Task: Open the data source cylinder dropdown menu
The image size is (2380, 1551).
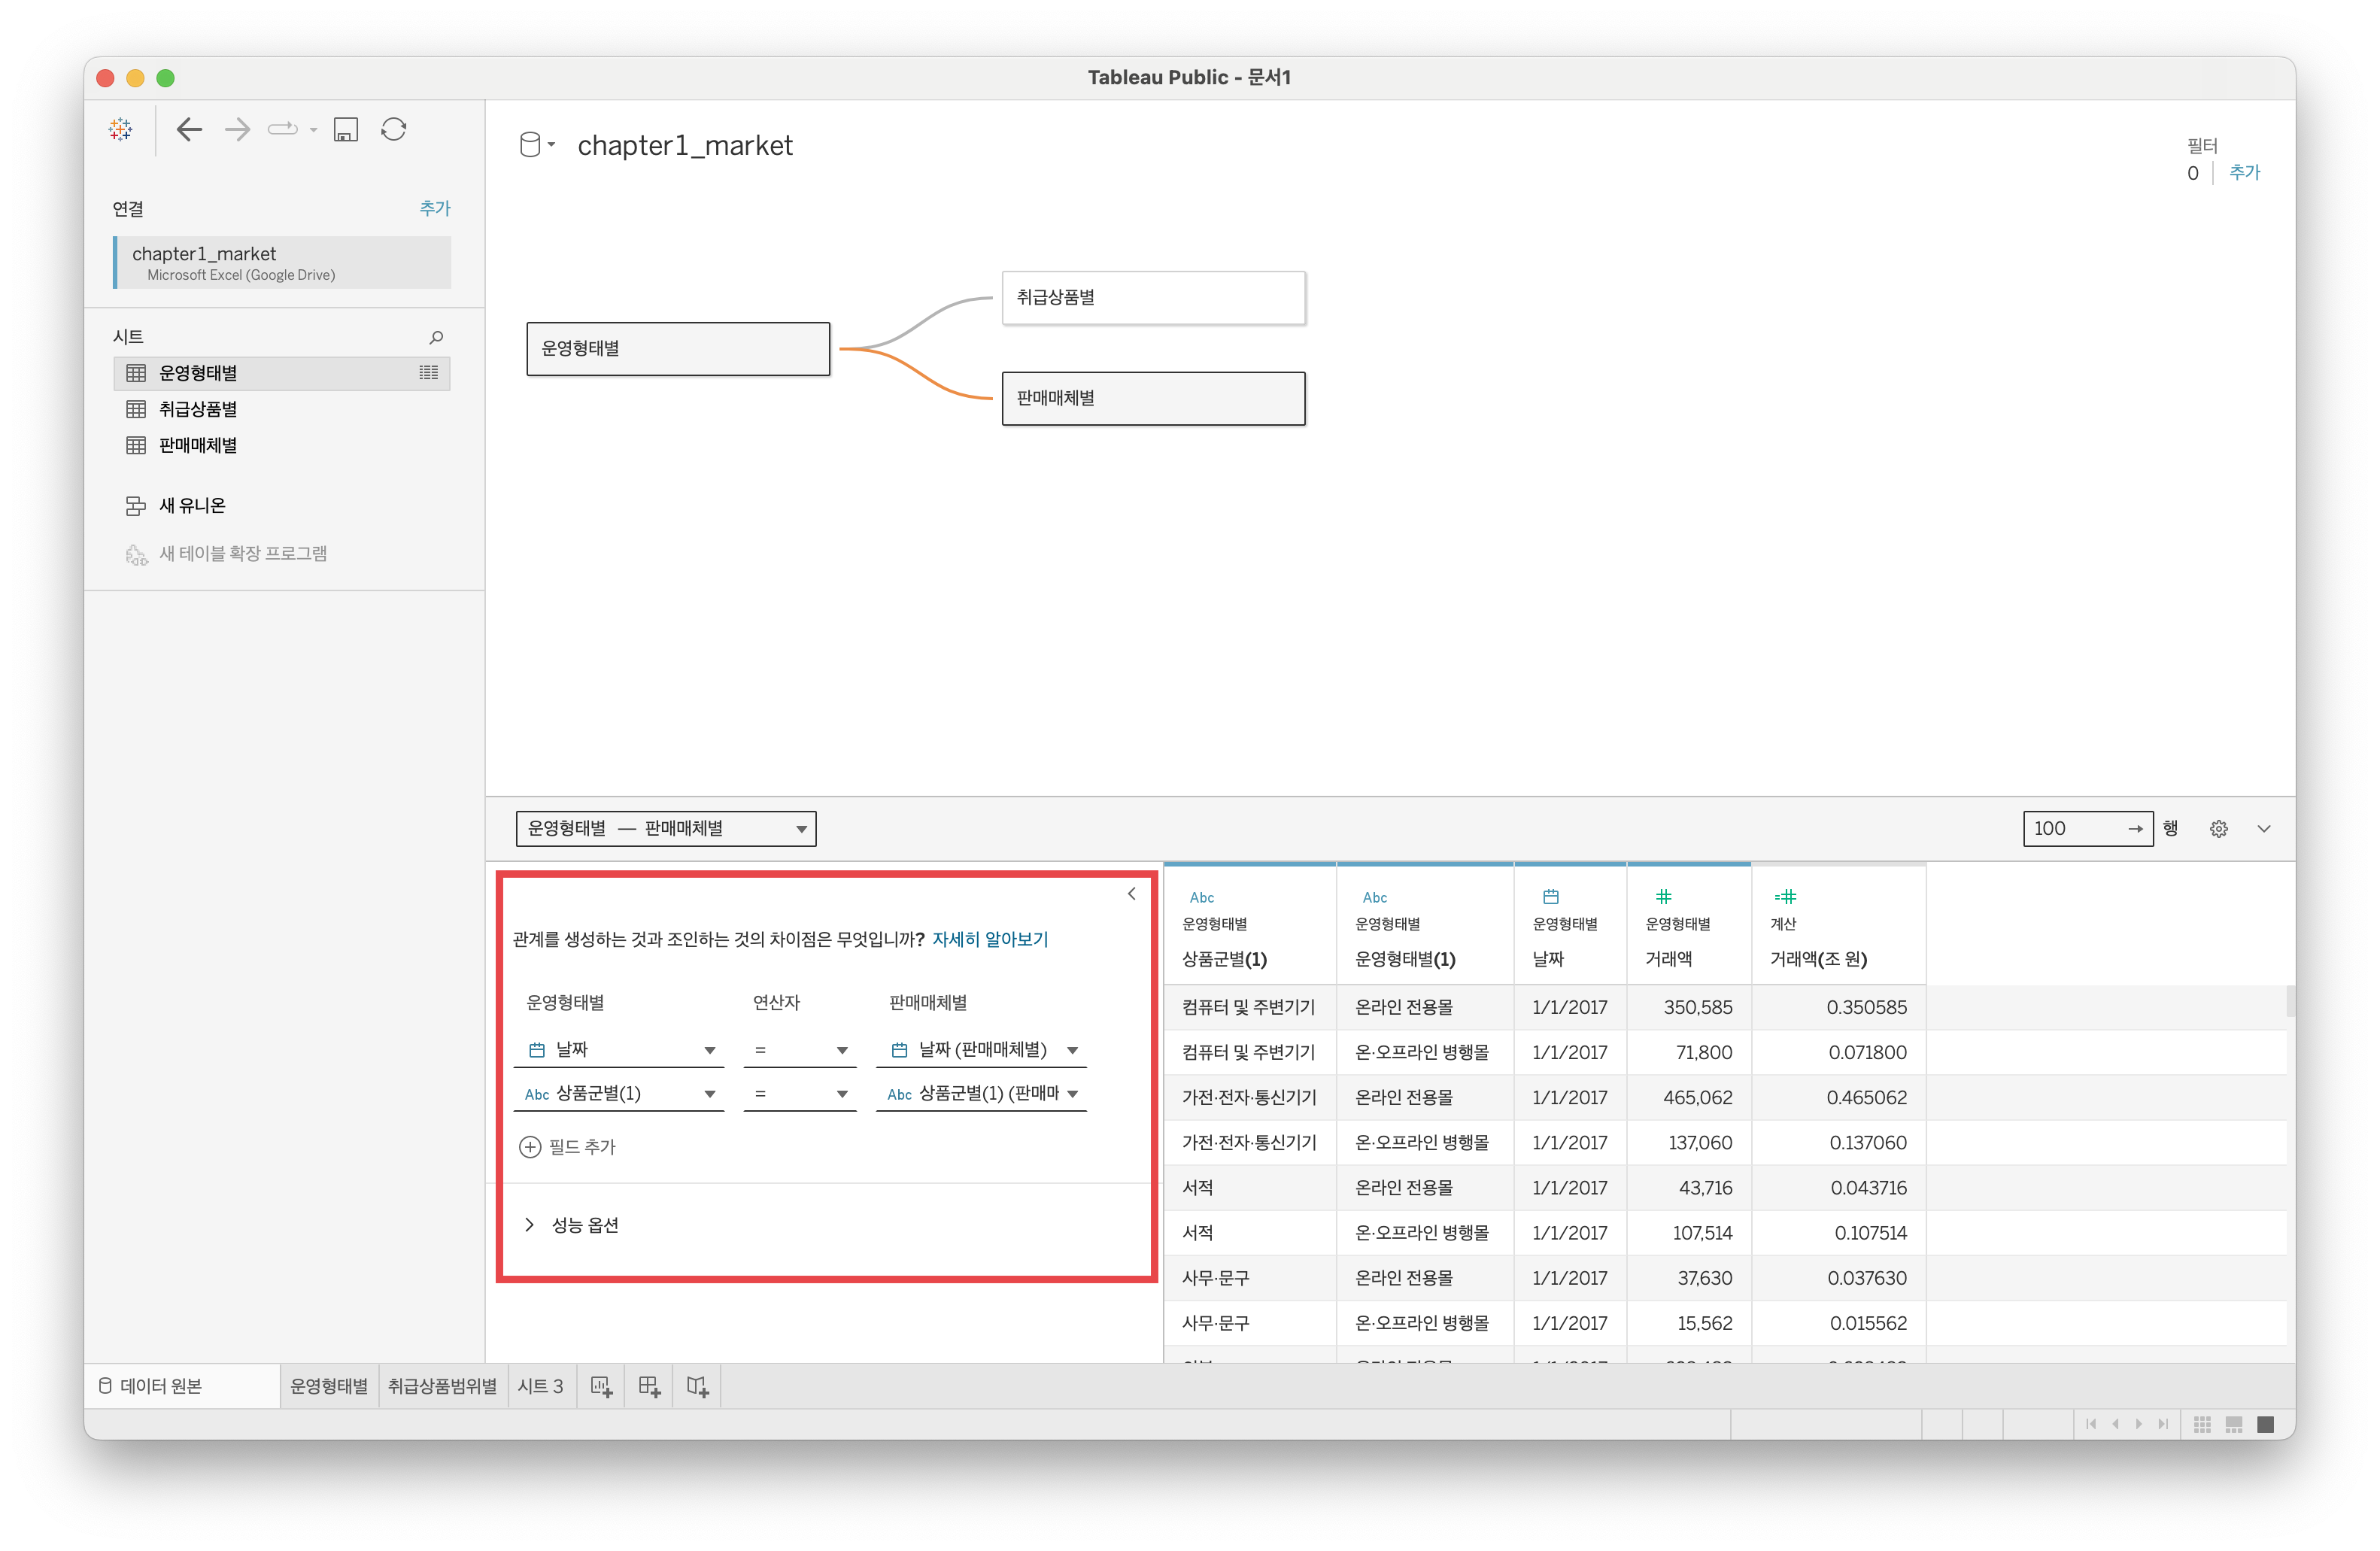Action: pos(537,145)
